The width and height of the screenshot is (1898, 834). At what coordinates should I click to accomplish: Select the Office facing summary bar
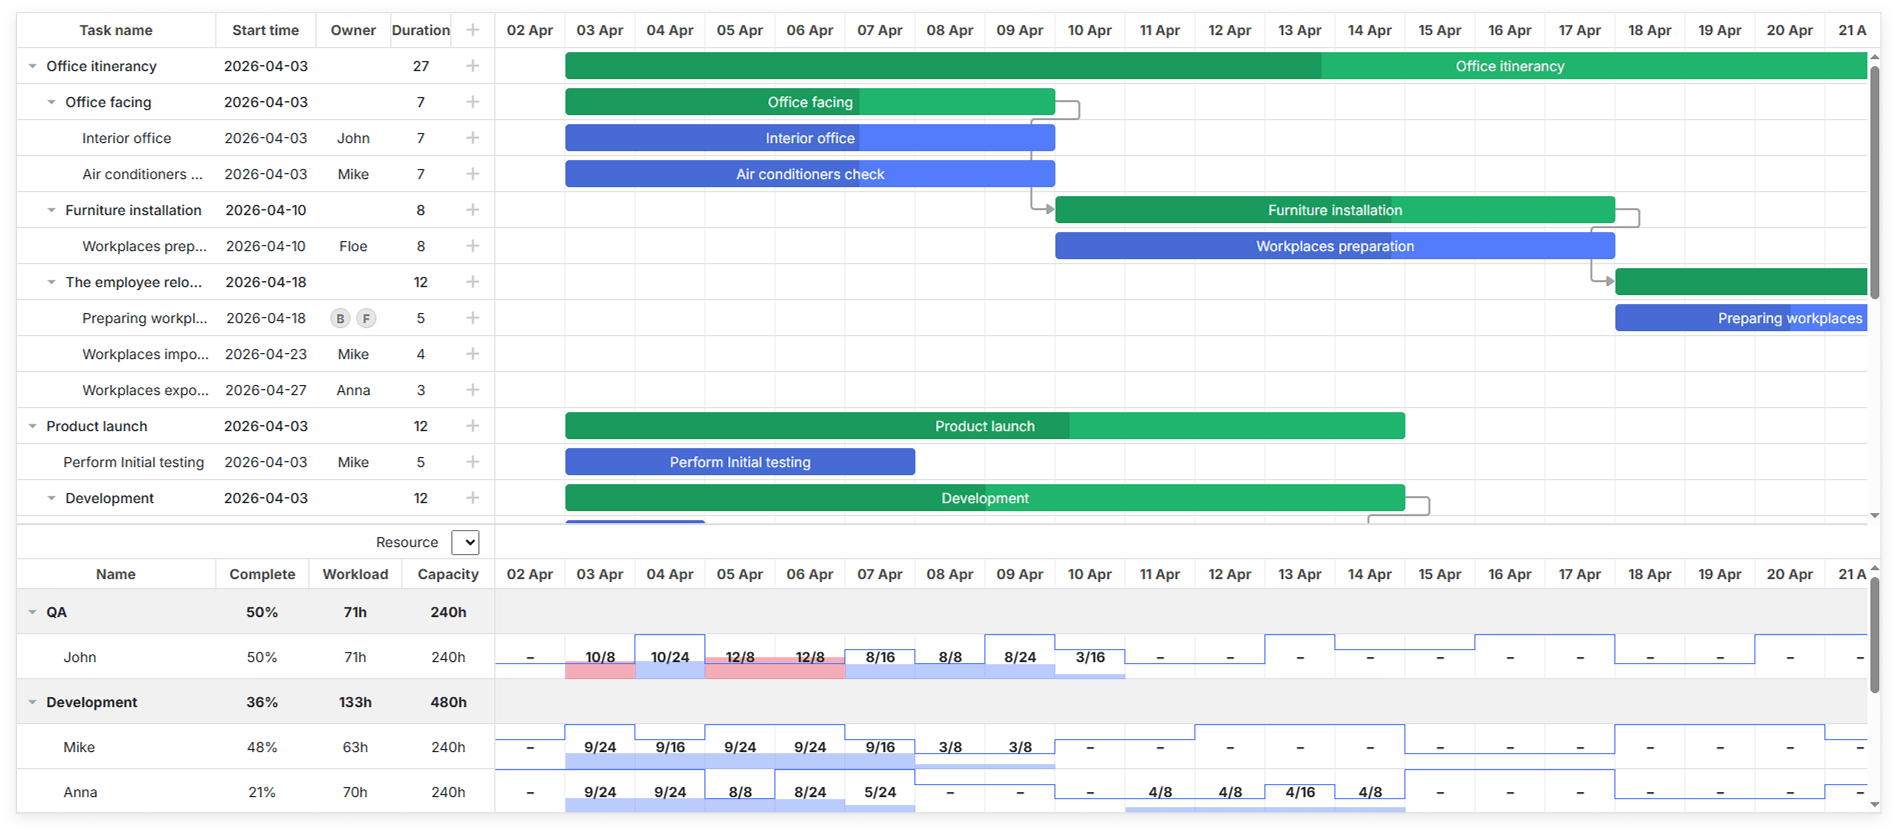[x=810, y=102]
